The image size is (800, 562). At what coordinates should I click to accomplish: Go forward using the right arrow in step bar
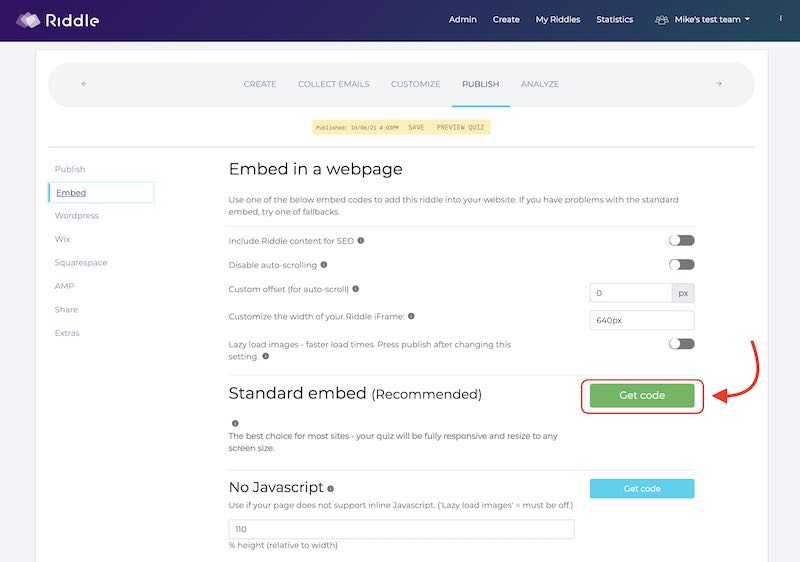point(718,84)
